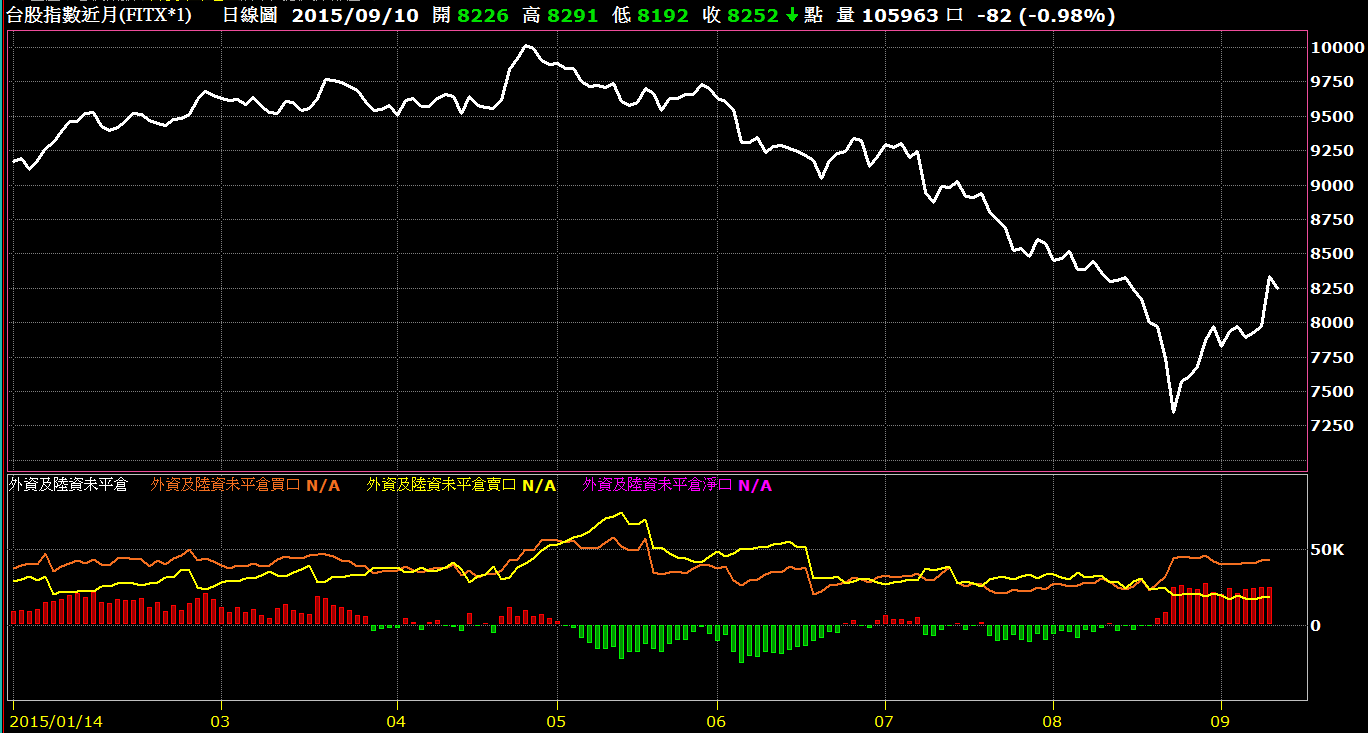Click the 日線圖 chart period label
1368x733 pixels.
tap(249, 16)
